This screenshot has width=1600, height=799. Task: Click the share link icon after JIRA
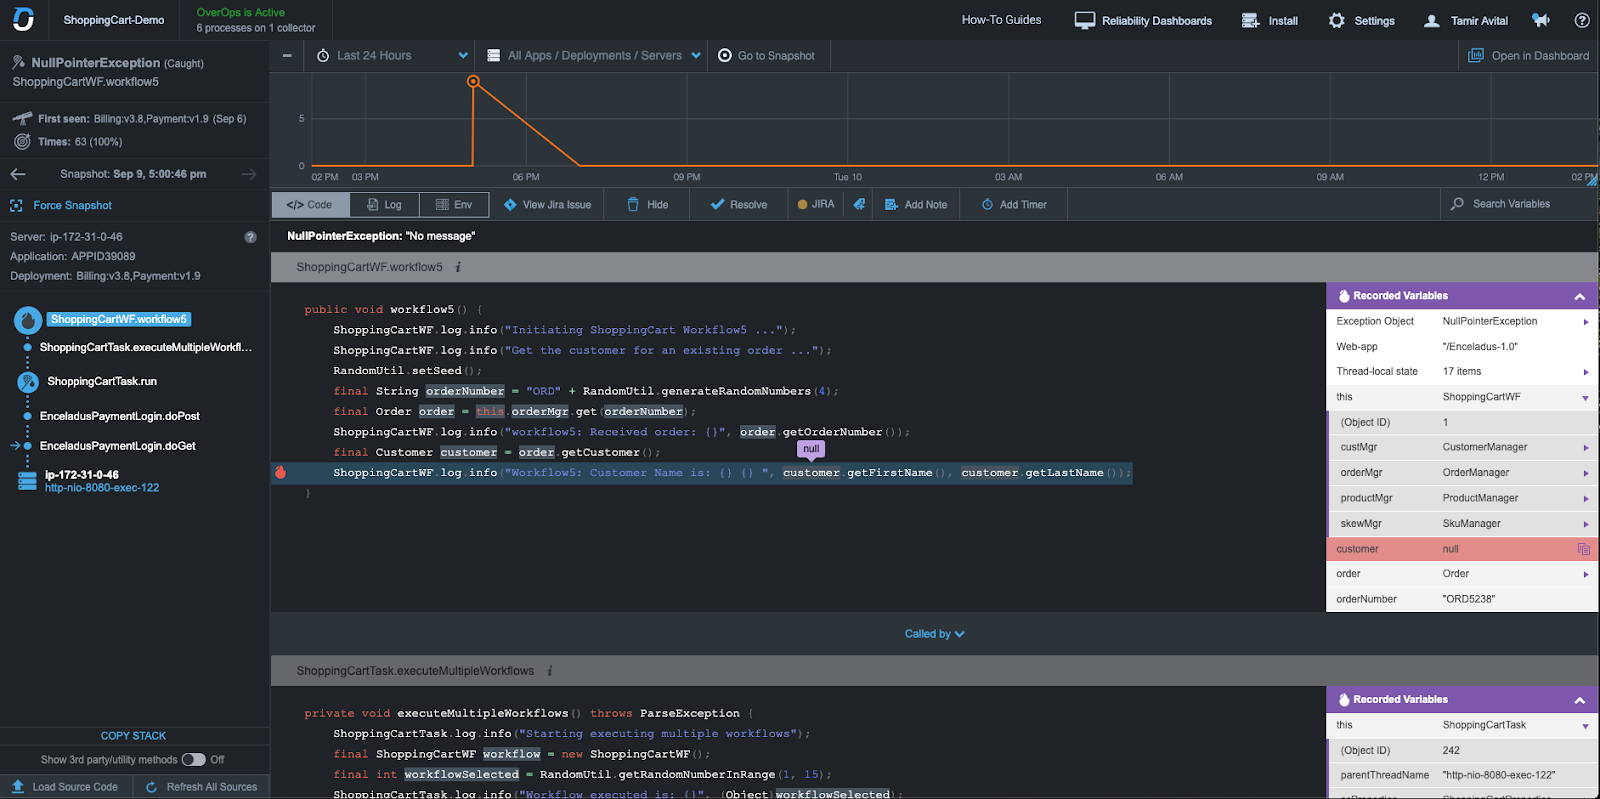click(x=859, y=204)
